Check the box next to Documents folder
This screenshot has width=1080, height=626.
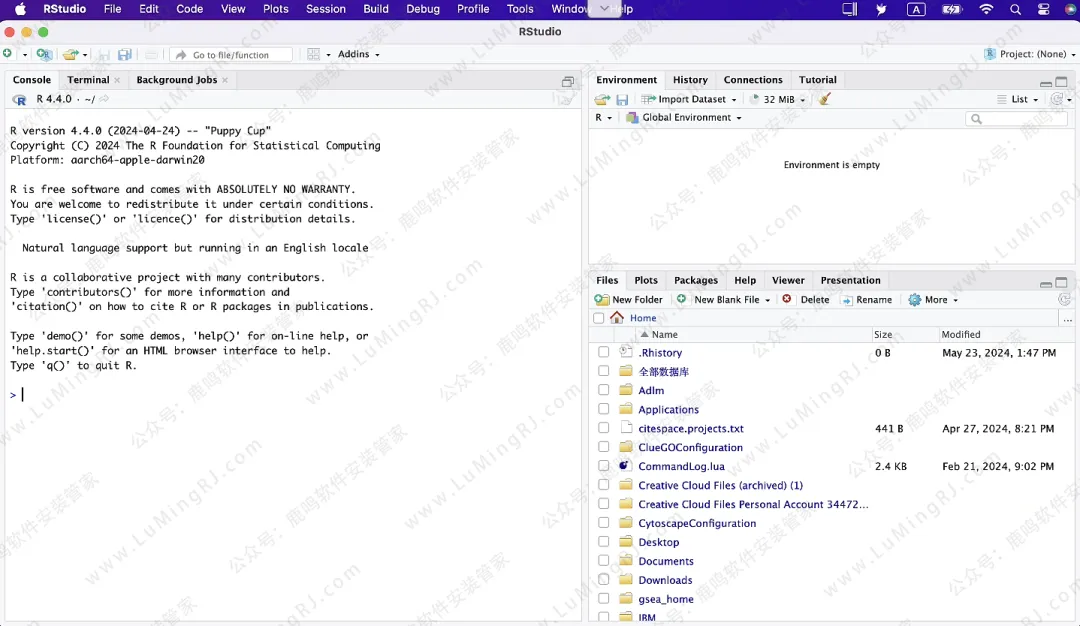[x=603, y=561]
